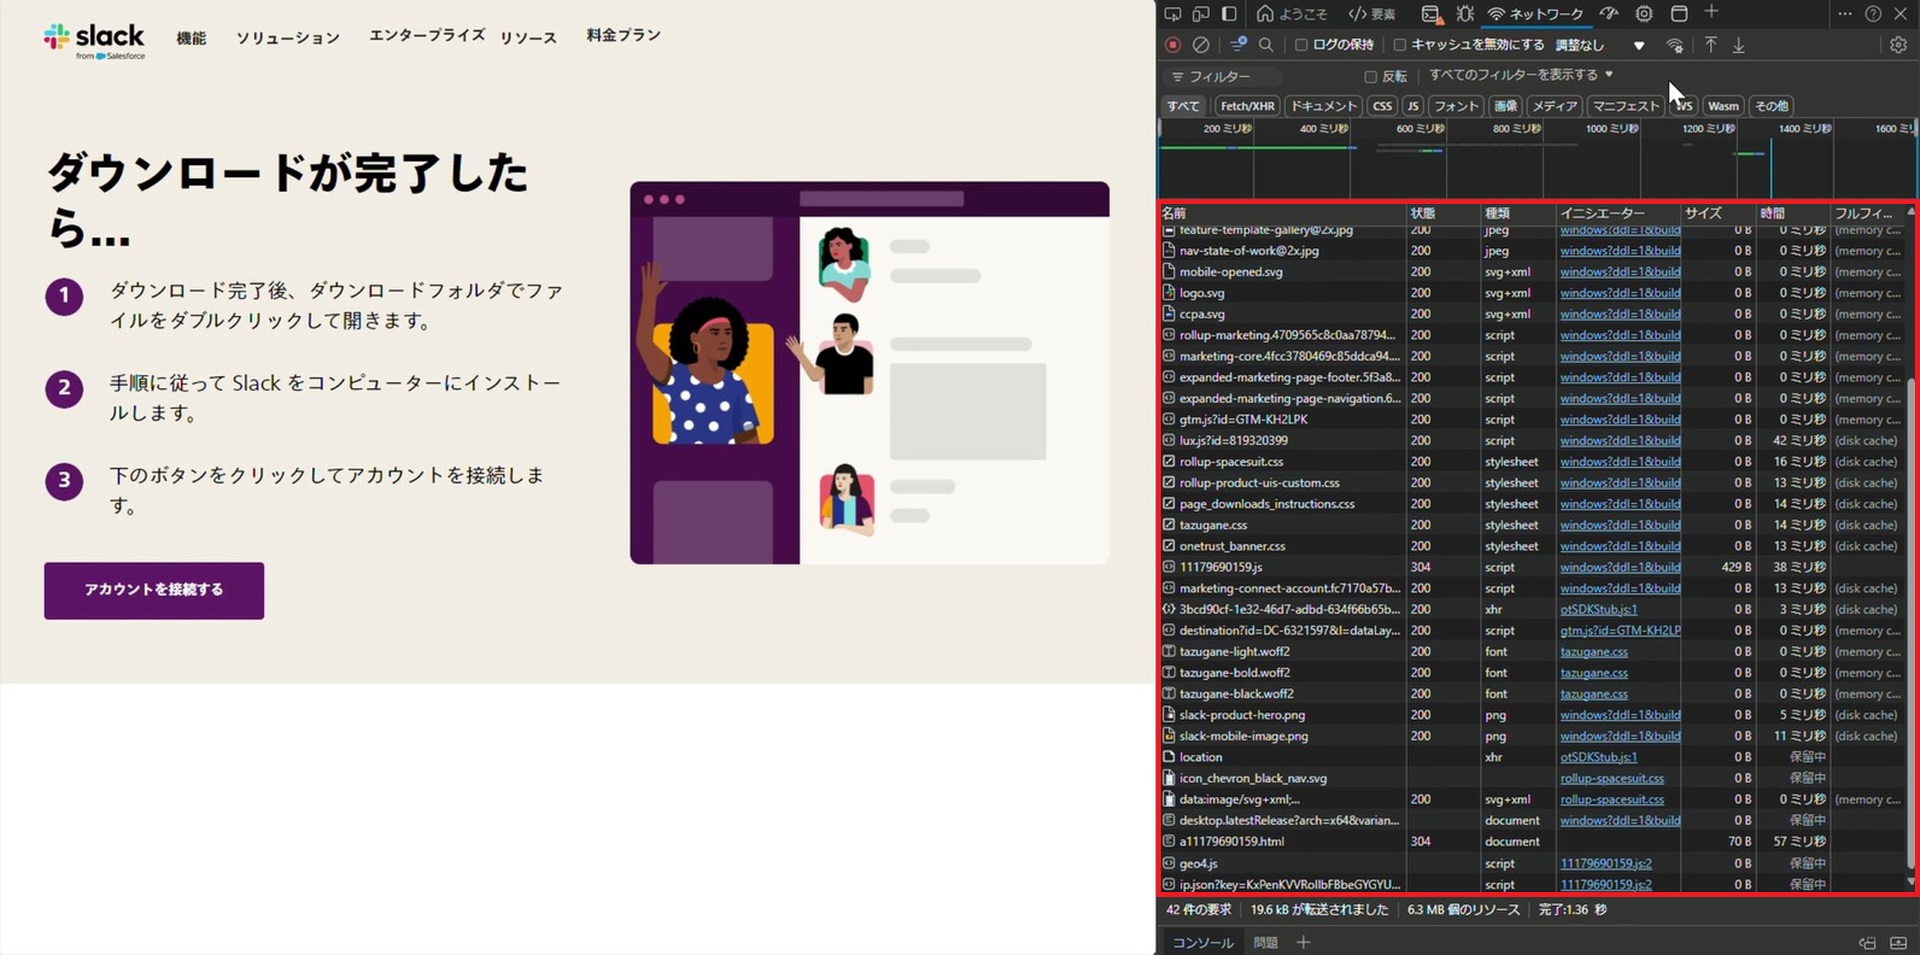Click the plus icon to add DevTools tab
The image size is (1920, 955).
(1711, 12)
